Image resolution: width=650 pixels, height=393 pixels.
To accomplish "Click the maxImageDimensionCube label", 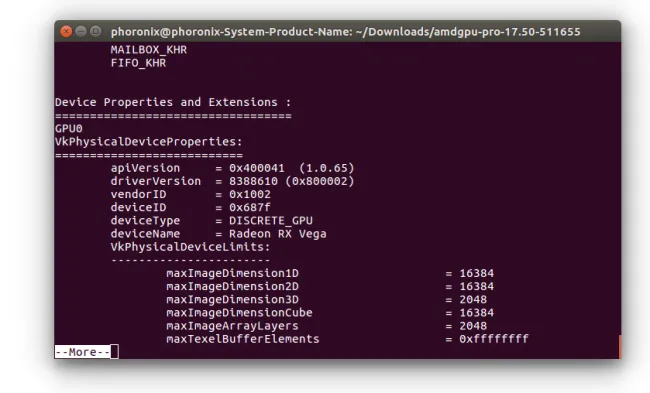I will (x=239, y=313).
